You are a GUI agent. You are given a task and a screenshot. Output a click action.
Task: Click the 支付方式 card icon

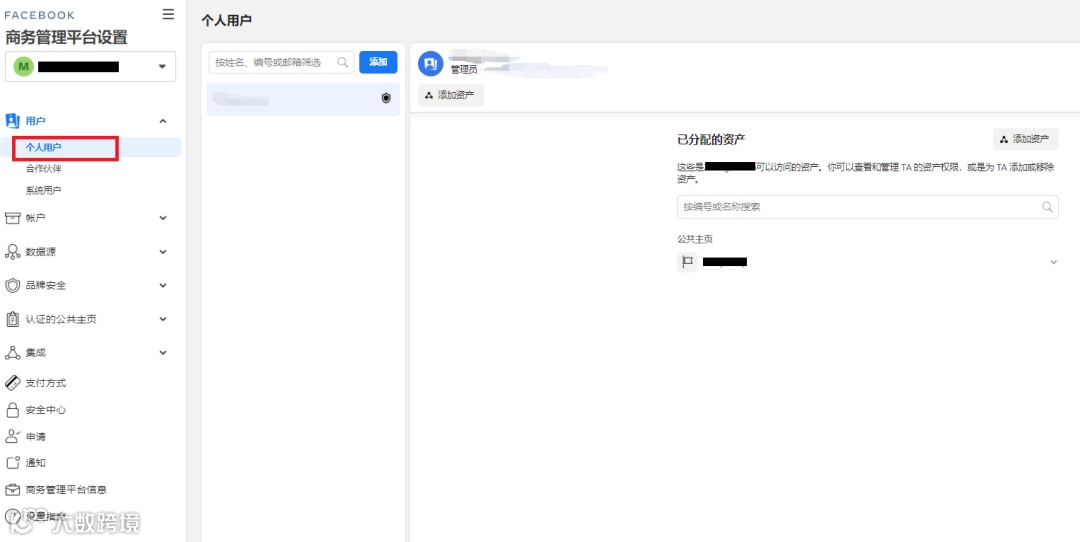coord(13,383)
